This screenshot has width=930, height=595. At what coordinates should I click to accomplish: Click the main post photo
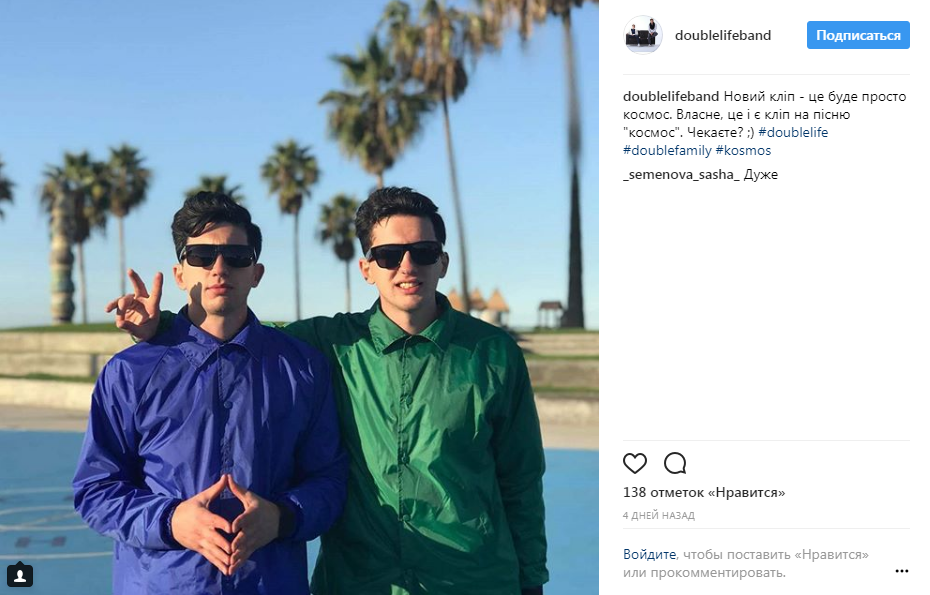(299, 297)
